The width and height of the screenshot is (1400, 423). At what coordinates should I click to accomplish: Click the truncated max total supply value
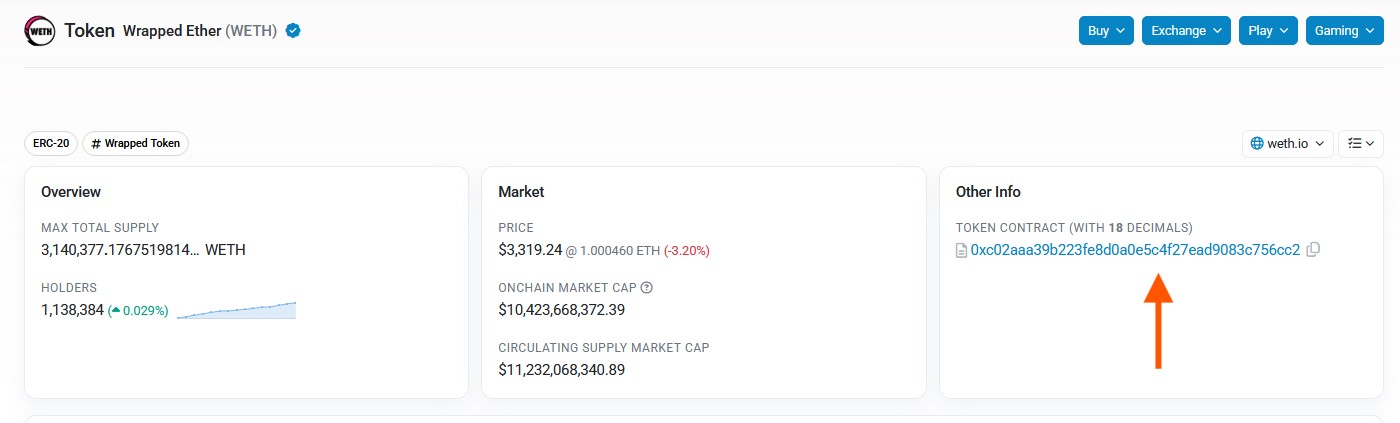[120, 250]
